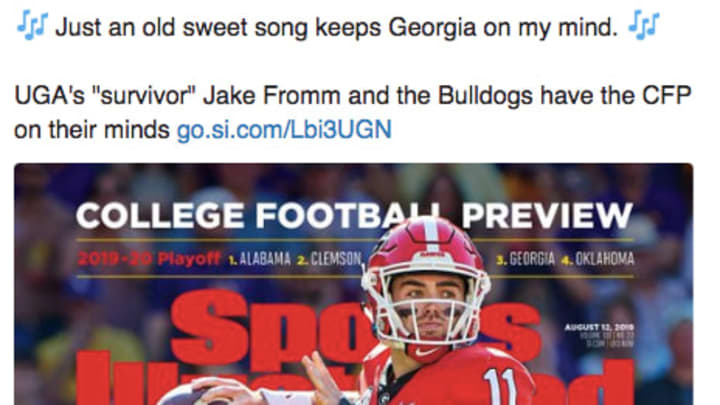
Task: Click the music notes emoji before "Just"
Action: [32, 26]
